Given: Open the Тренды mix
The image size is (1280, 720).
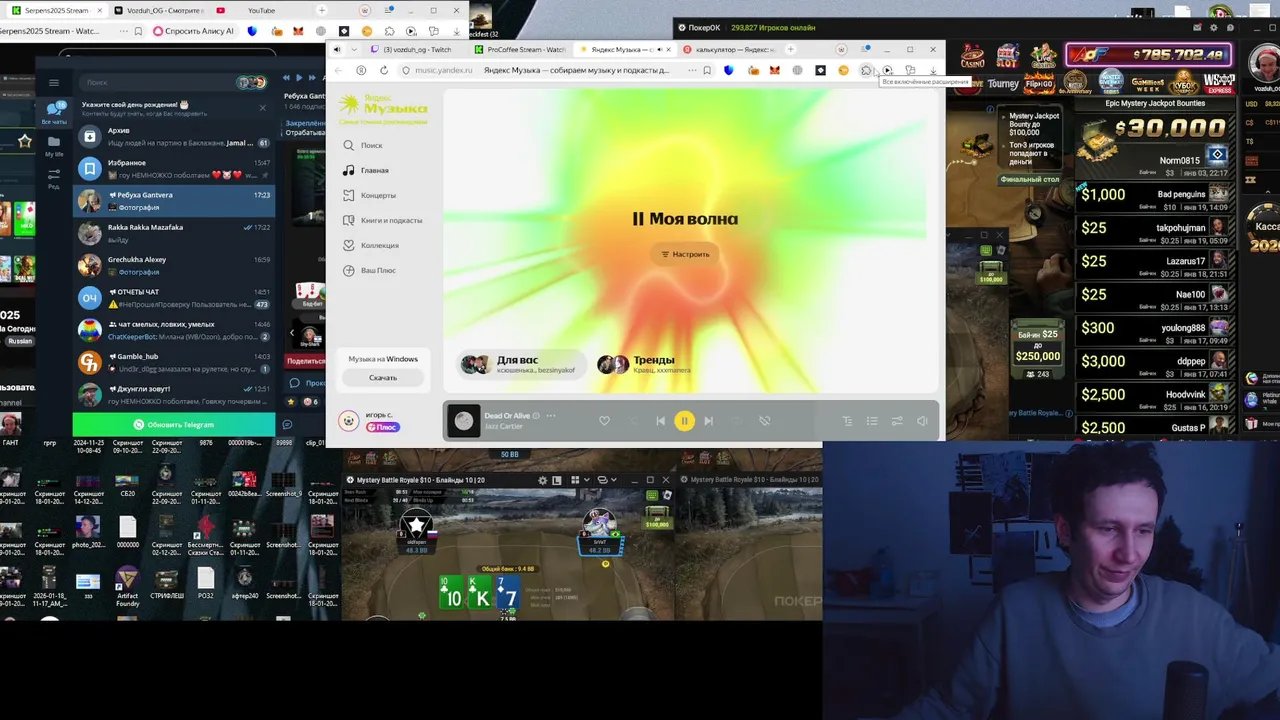Looking at the screenshot, I should 644,364.
